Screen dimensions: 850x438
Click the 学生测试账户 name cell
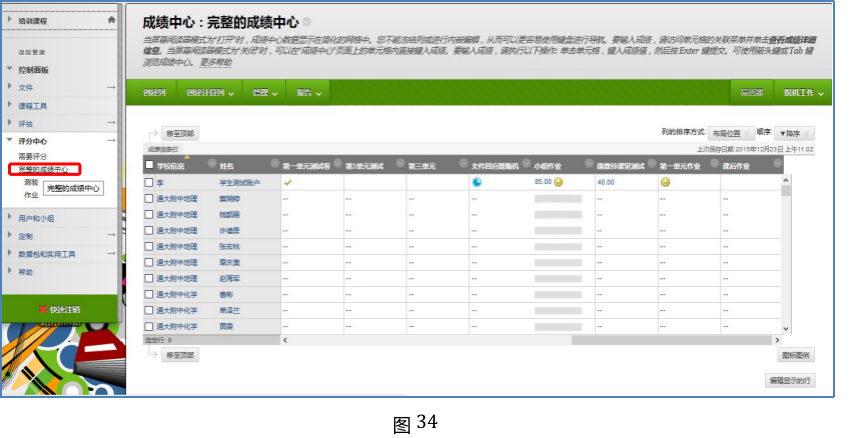[x=240, y=183]
